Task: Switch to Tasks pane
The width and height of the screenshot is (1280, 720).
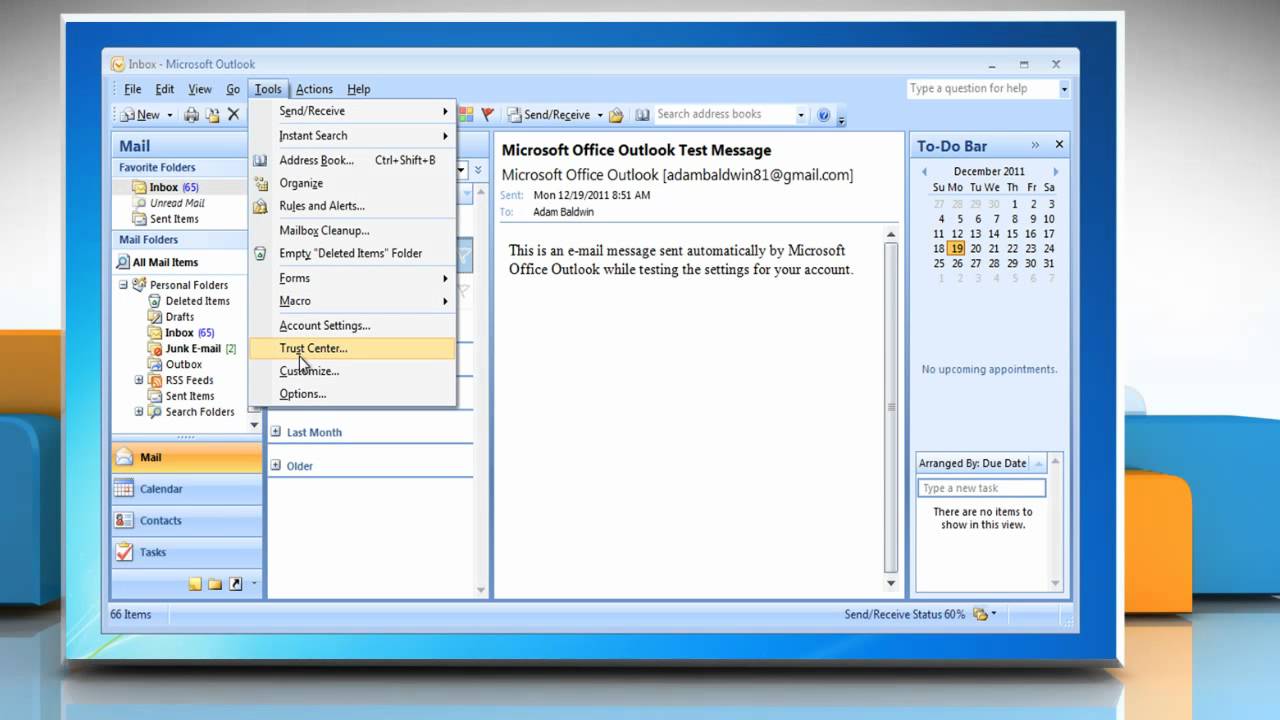Action: pos(187,552)
